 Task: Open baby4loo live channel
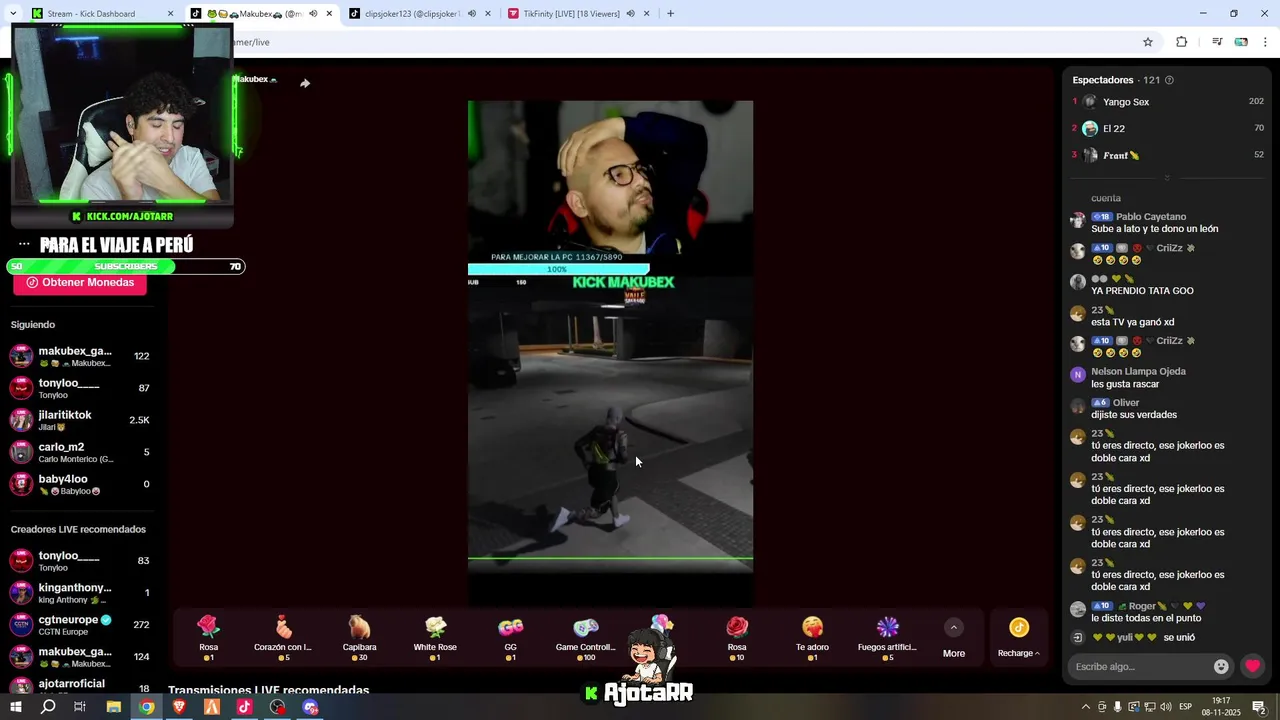click(80, 484)
